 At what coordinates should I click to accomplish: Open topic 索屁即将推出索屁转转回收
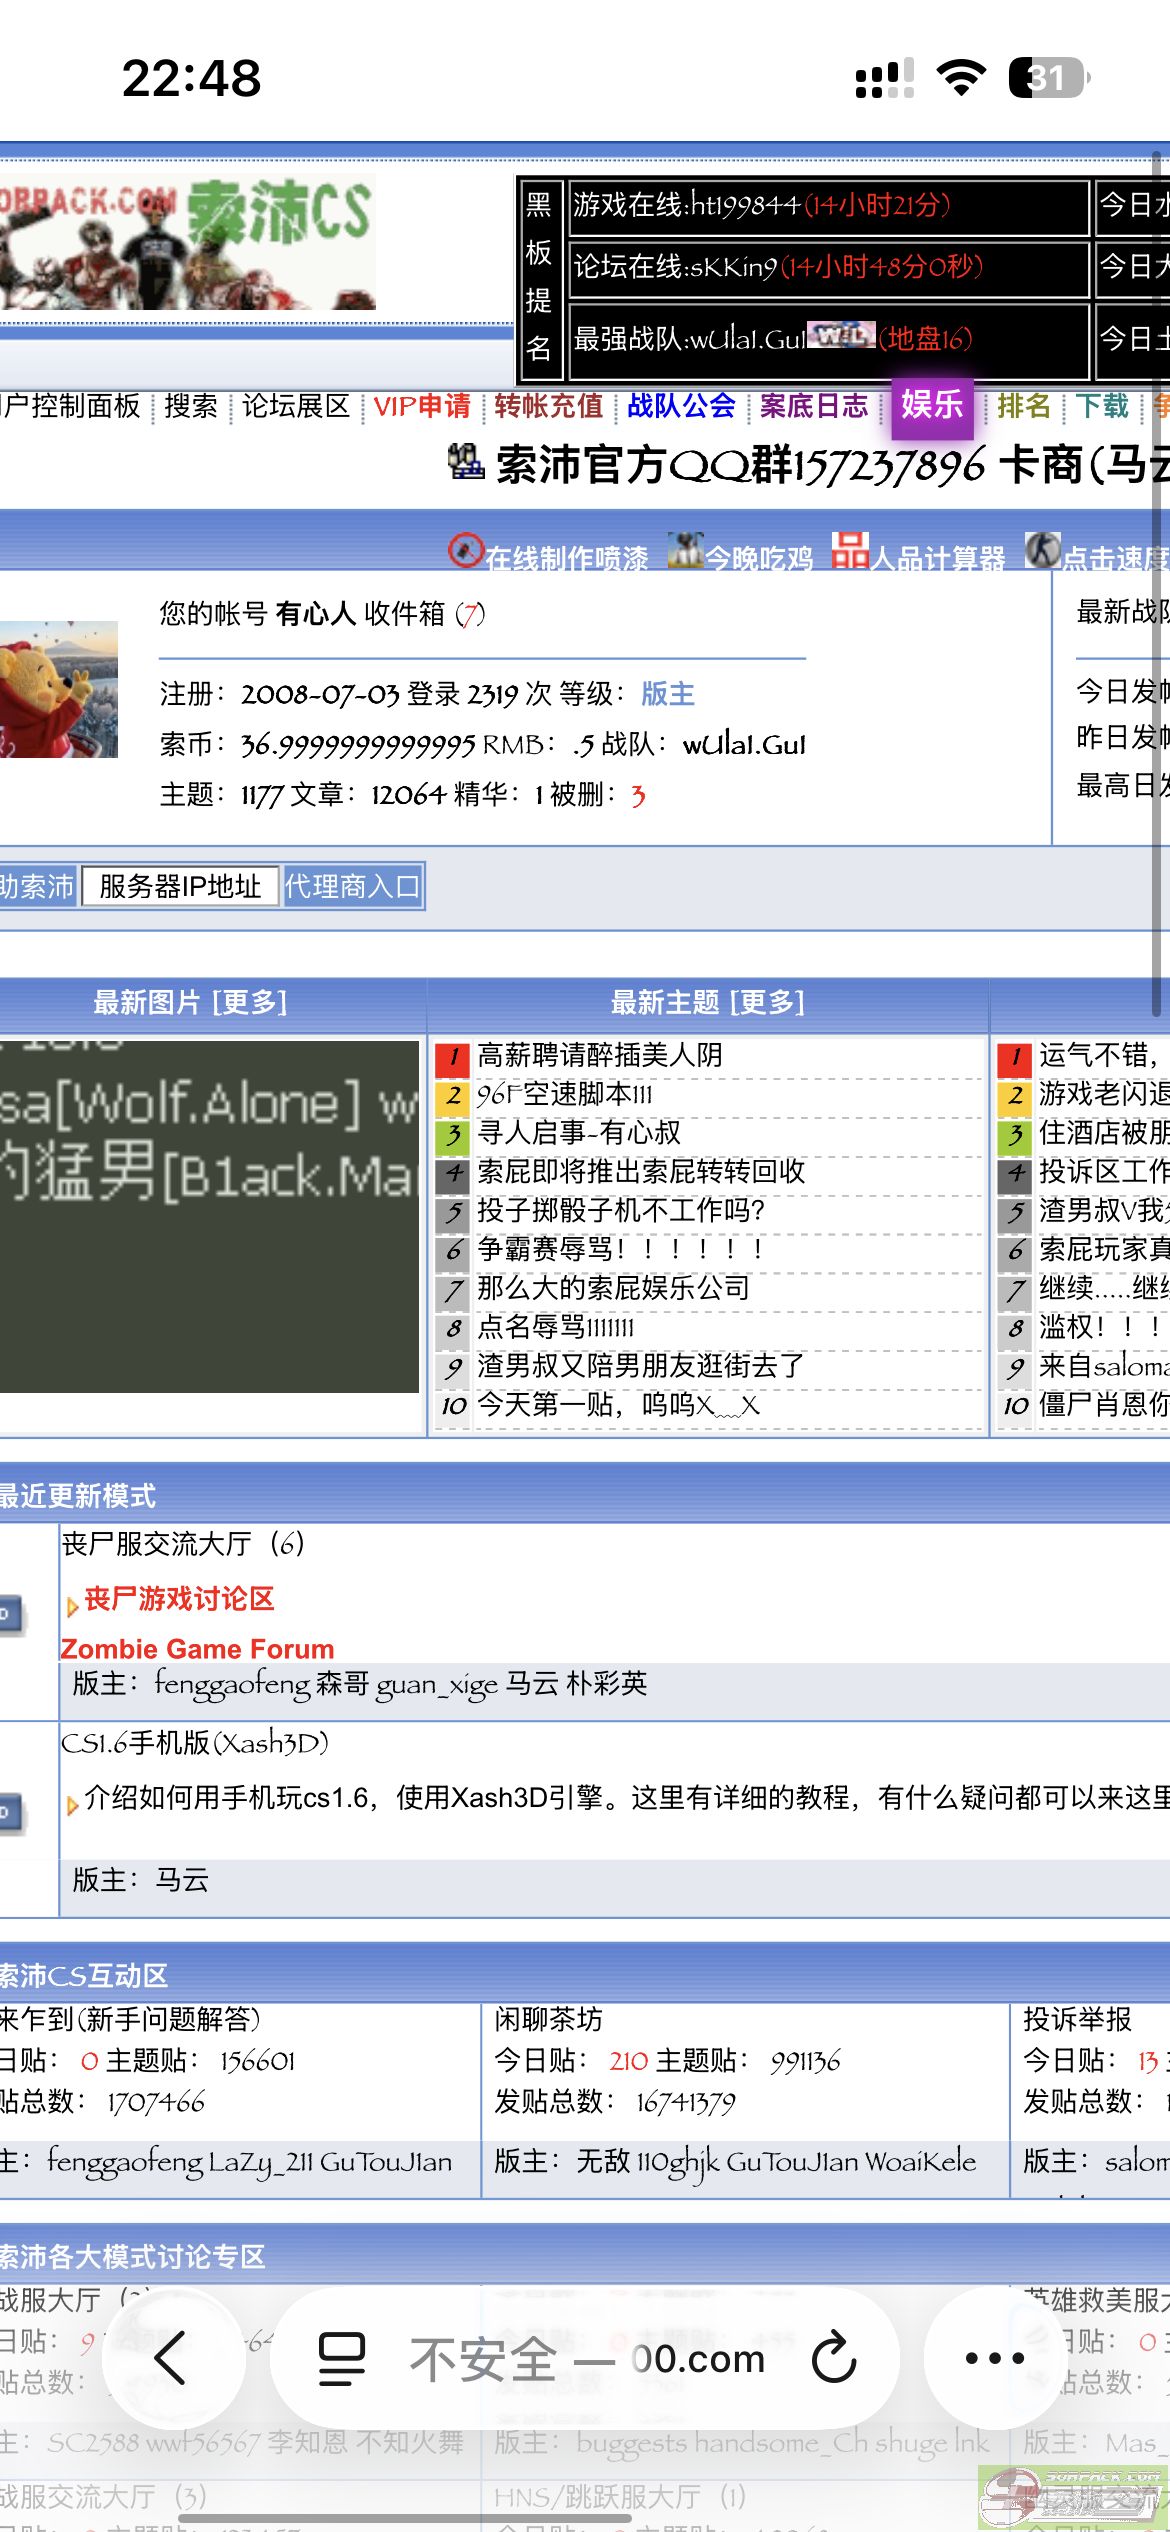(x=641, y=1172)
